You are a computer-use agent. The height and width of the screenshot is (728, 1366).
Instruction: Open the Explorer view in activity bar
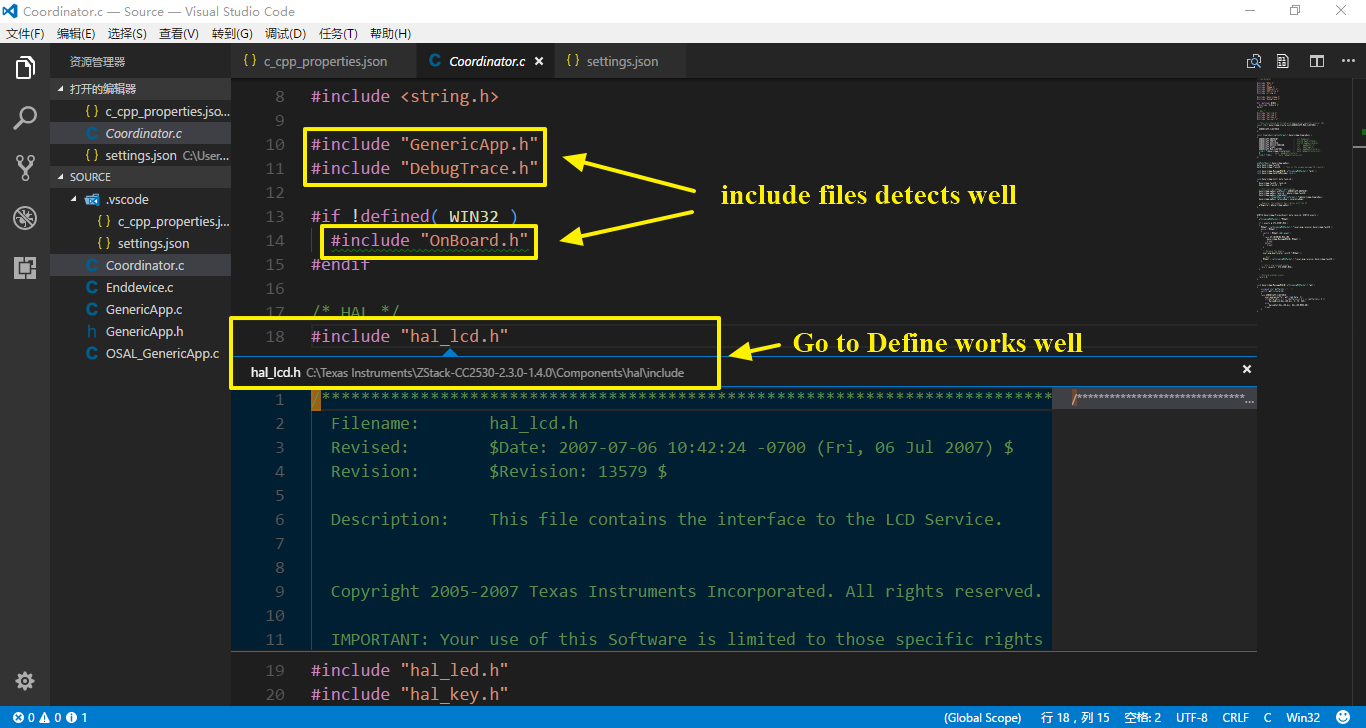click(24, 68)
